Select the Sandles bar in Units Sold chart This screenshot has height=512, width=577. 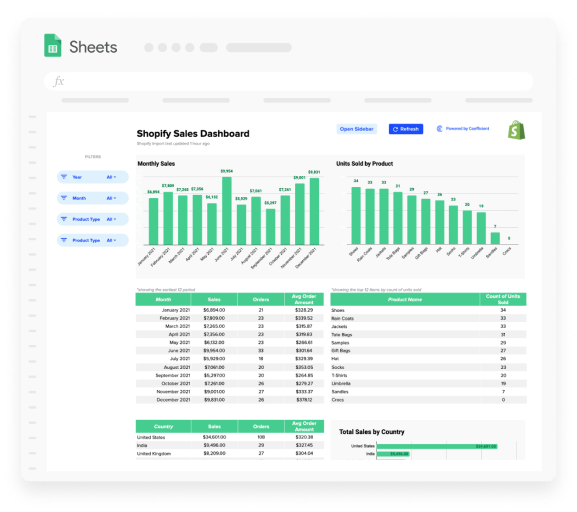pos(495,239)
